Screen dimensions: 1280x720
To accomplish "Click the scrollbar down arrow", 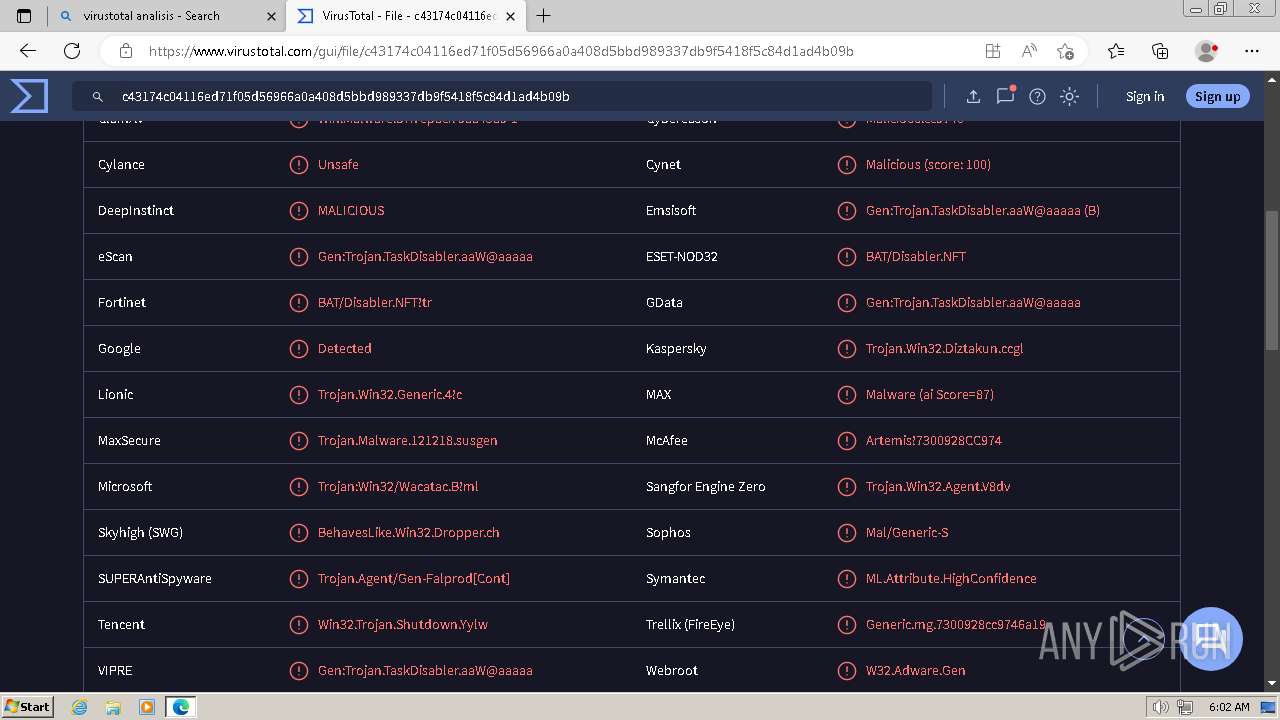I will (x=1272, y=684).
